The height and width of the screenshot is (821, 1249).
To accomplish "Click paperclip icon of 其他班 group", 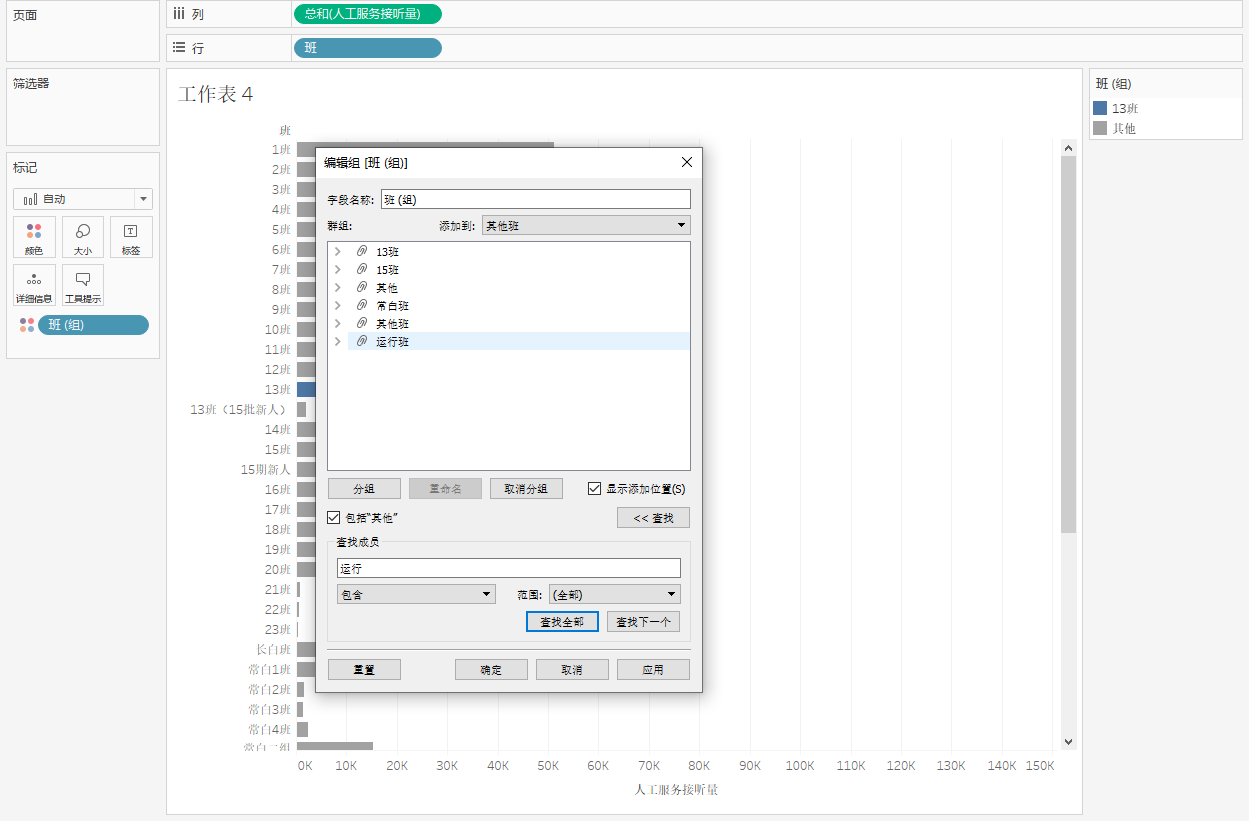I will tap(362, 323).
